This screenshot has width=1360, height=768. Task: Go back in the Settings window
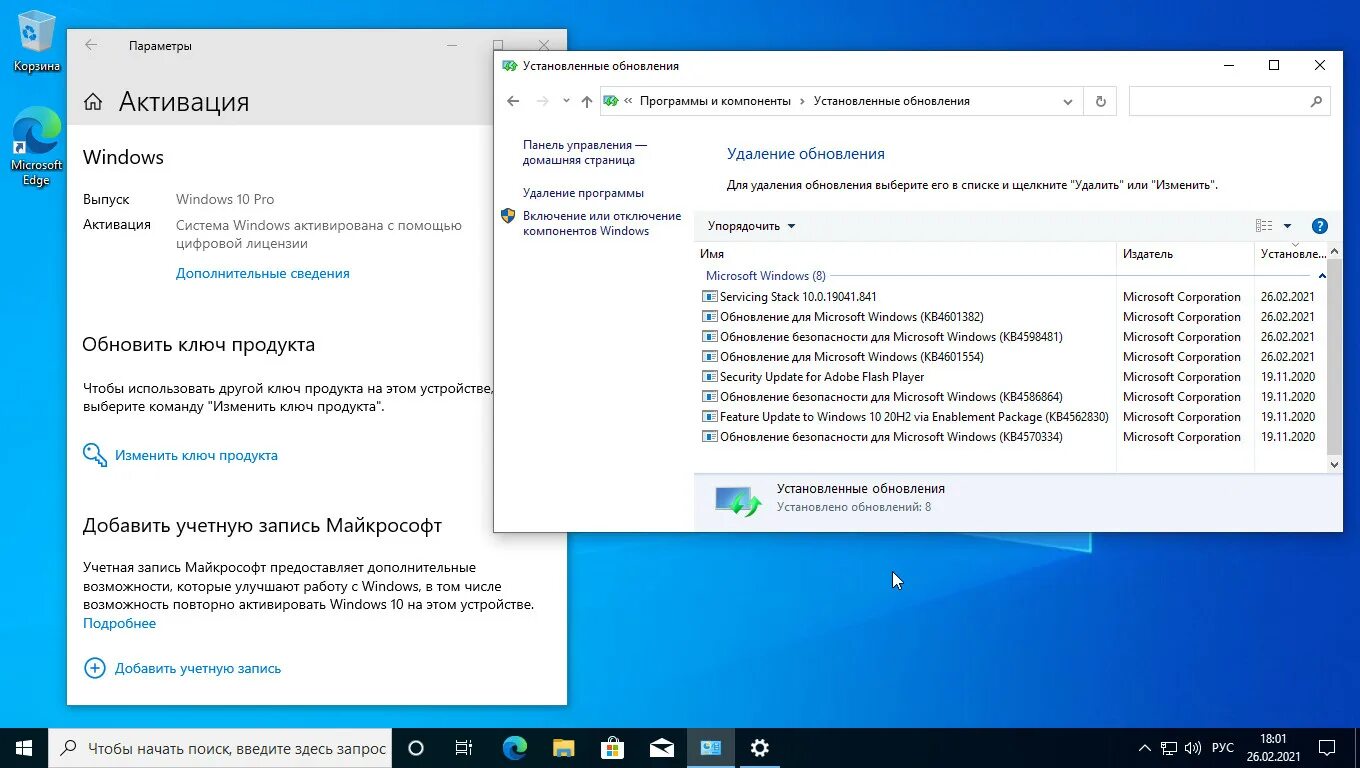pos(91,45)
